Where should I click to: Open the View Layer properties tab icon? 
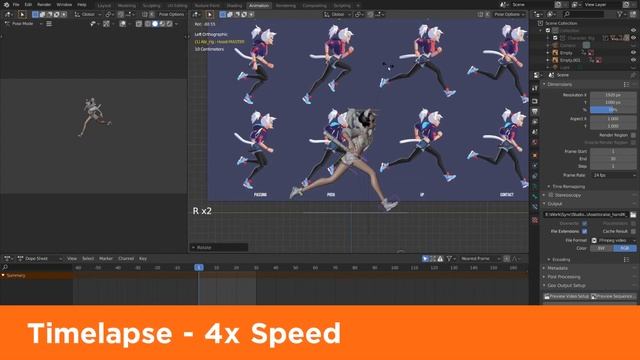point(535,122)
